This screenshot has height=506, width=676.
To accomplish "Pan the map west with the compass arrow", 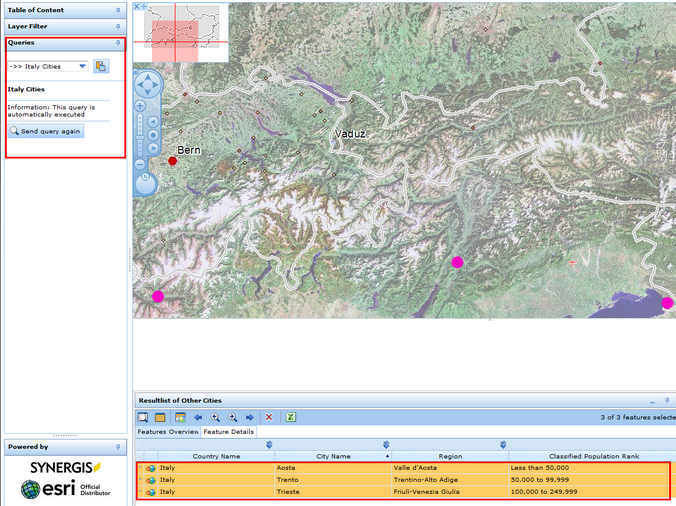I will click(141, 85).
